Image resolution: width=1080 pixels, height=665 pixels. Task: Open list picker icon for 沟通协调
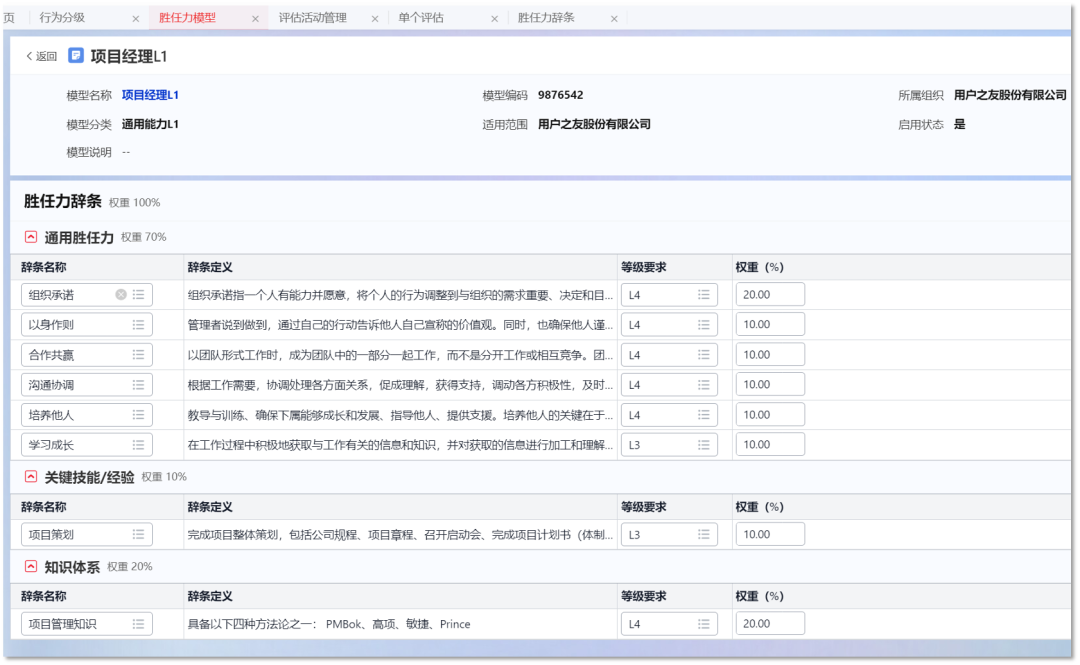pyautogui.click(x=139, y=385)
